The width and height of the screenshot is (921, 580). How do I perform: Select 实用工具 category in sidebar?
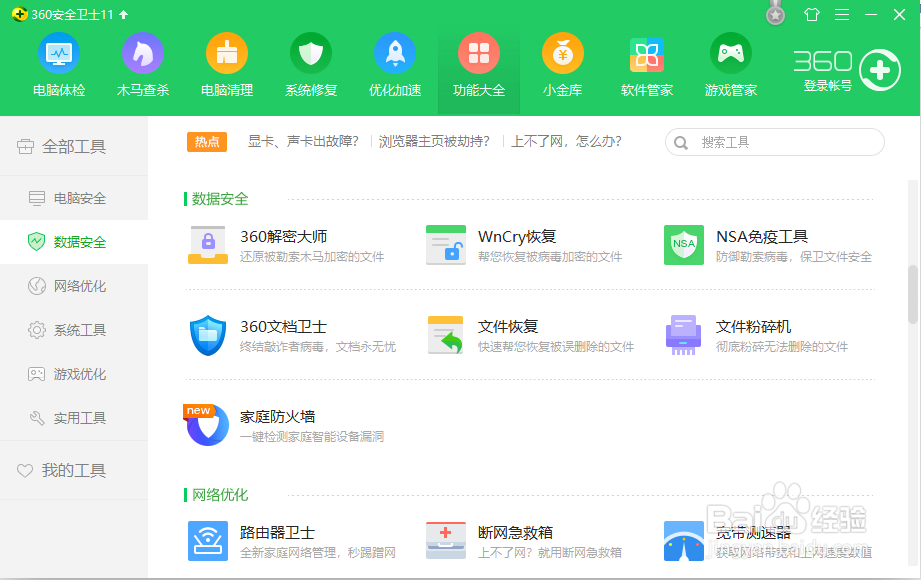(74, 418)
